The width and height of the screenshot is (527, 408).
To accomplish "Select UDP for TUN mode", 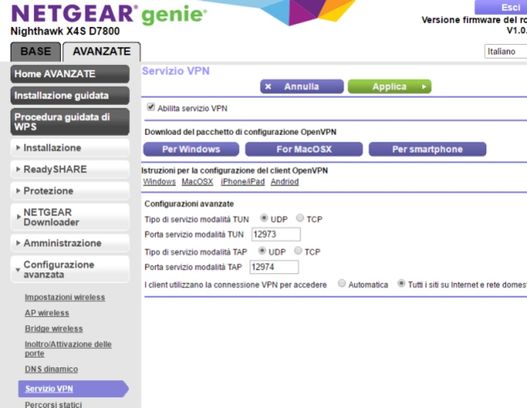I will tap(264, 218).
